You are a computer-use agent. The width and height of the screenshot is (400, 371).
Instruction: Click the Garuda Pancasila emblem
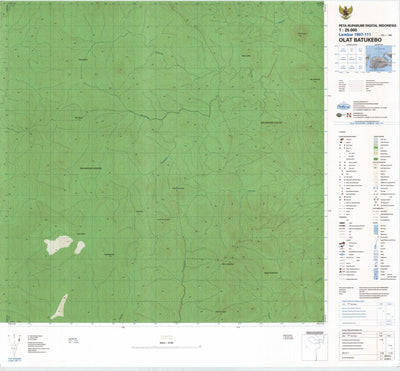pyautogui.click(x=345, y=12)
